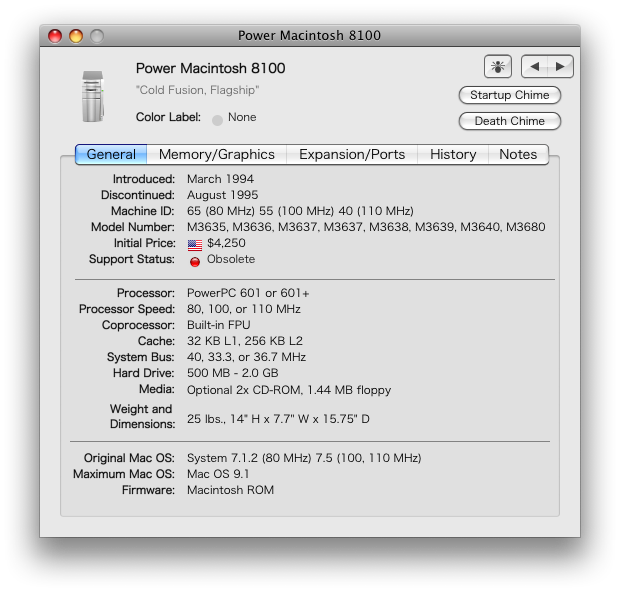
Task: Play the Death Chime
Action: (510, 121)
